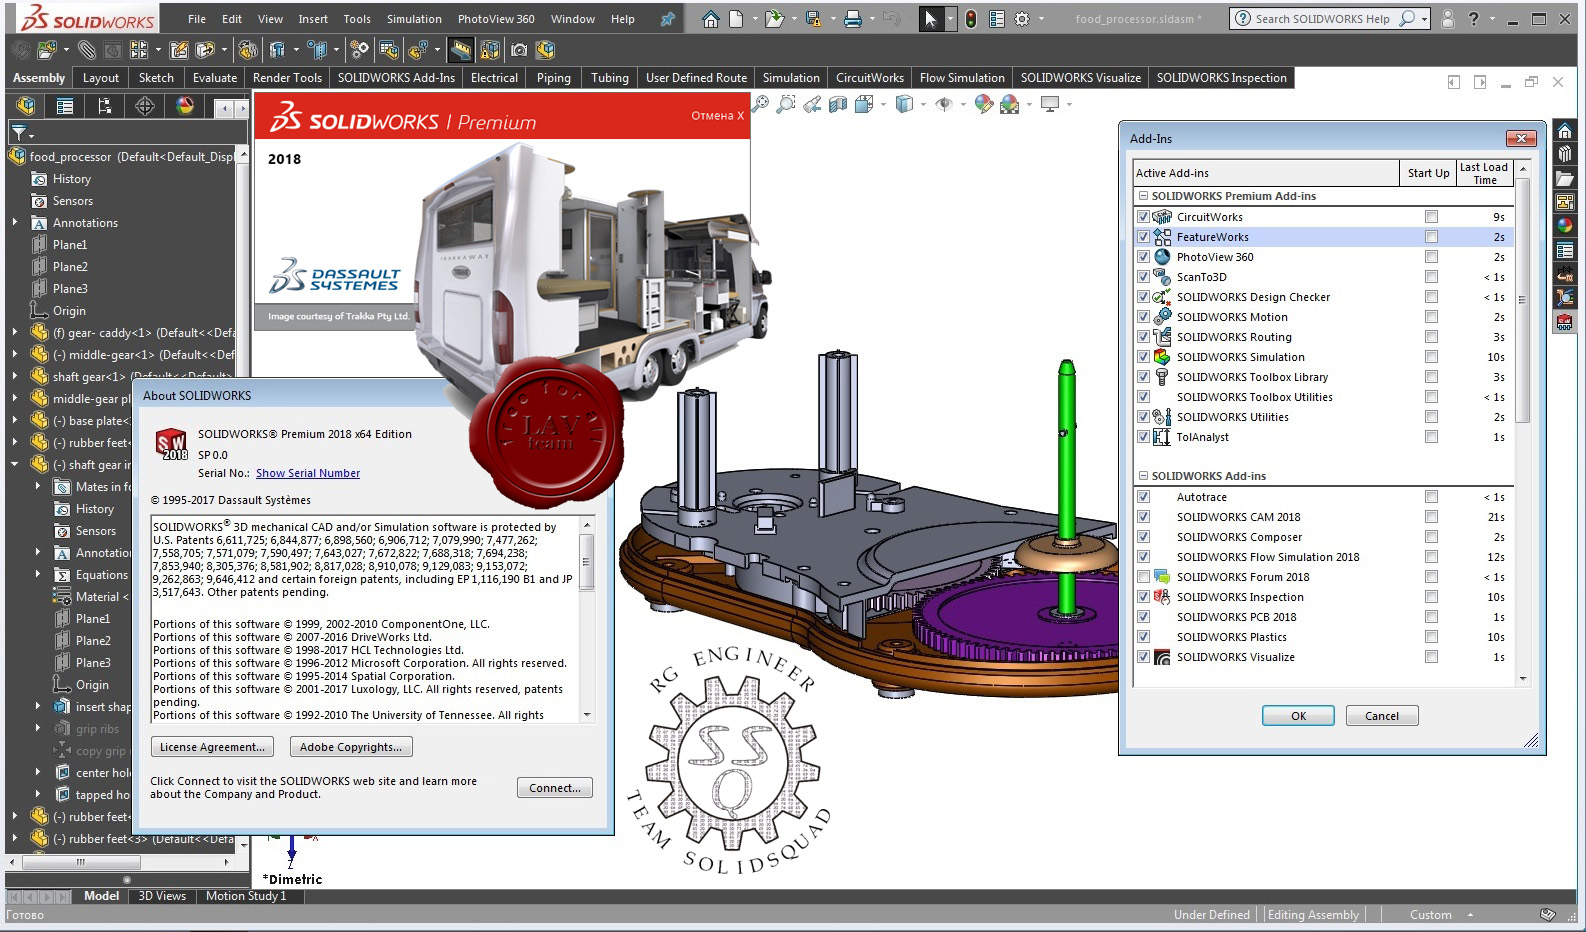Open the DisplayManager color sphere tab icon

point(185,106)
